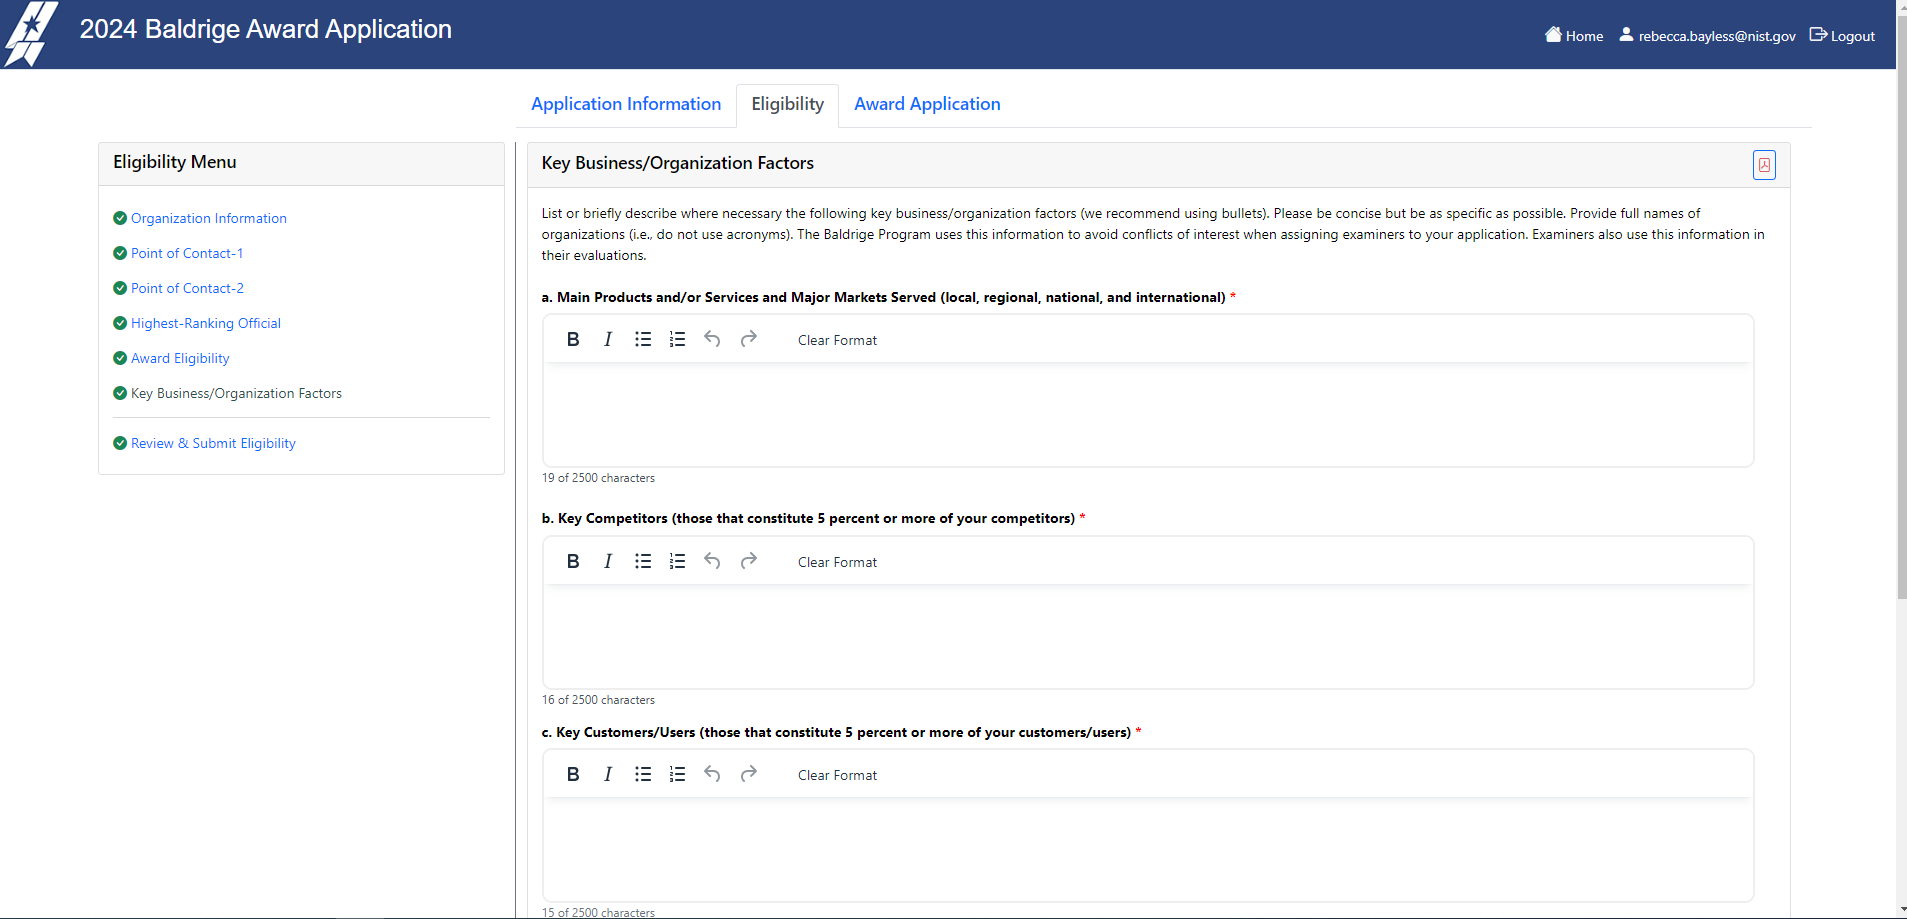
Task: Click Bold icon in Main Products editor
Action: [x=573, y=340]
